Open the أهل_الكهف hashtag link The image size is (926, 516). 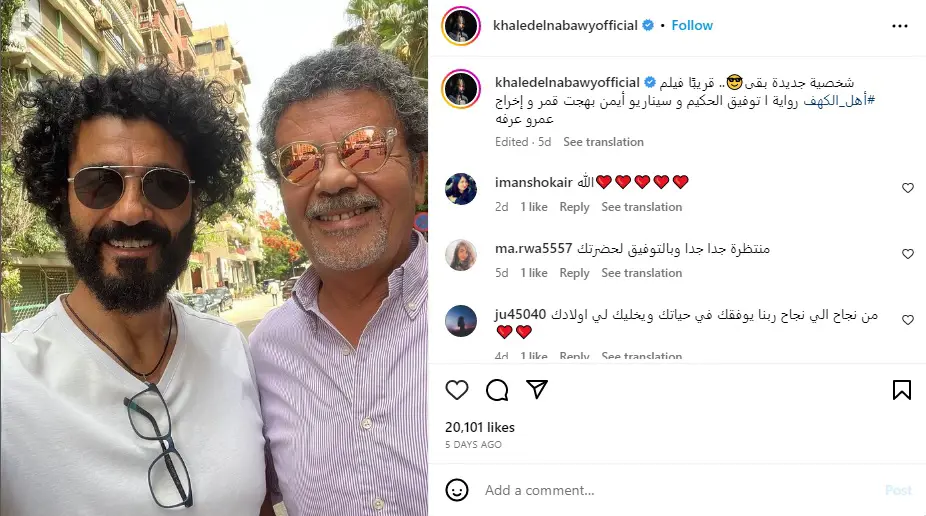click(x=839, y=101)
